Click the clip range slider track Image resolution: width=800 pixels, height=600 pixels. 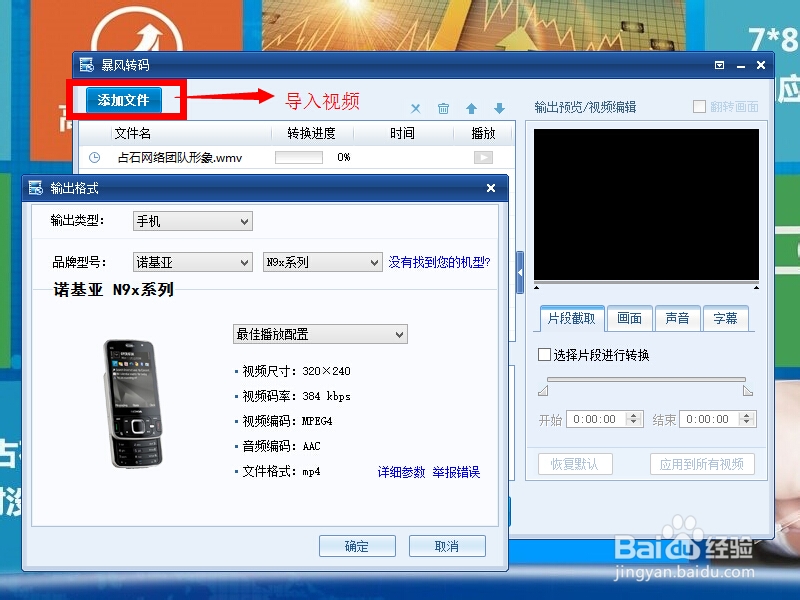646,380
